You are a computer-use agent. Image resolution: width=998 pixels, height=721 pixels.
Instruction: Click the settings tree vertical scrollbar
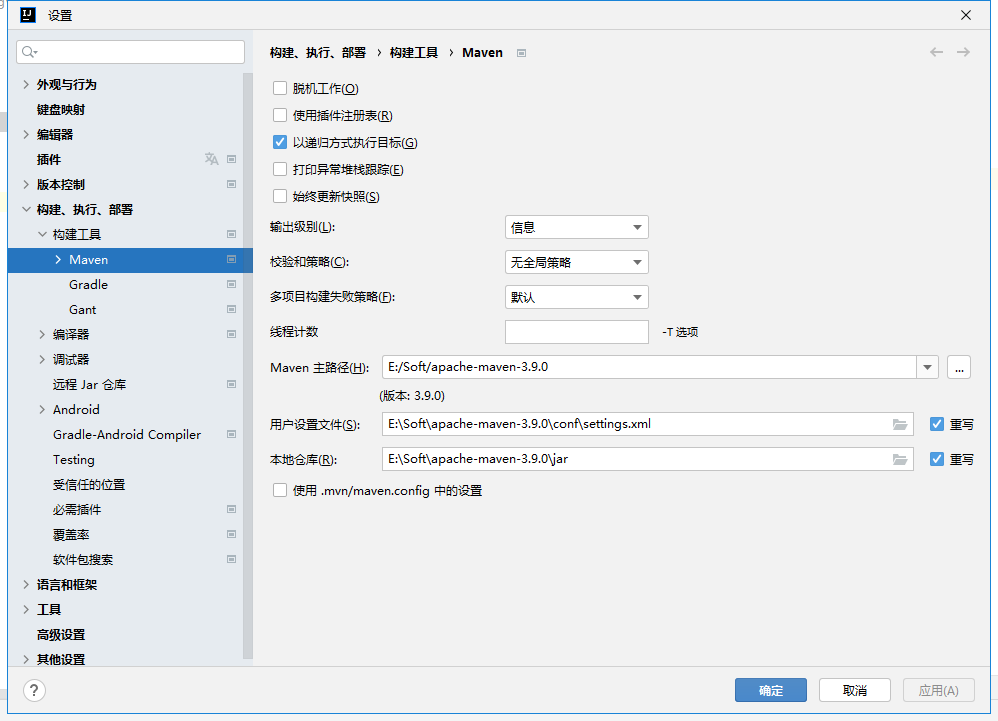pyautogui.click(x=248, y=366)
